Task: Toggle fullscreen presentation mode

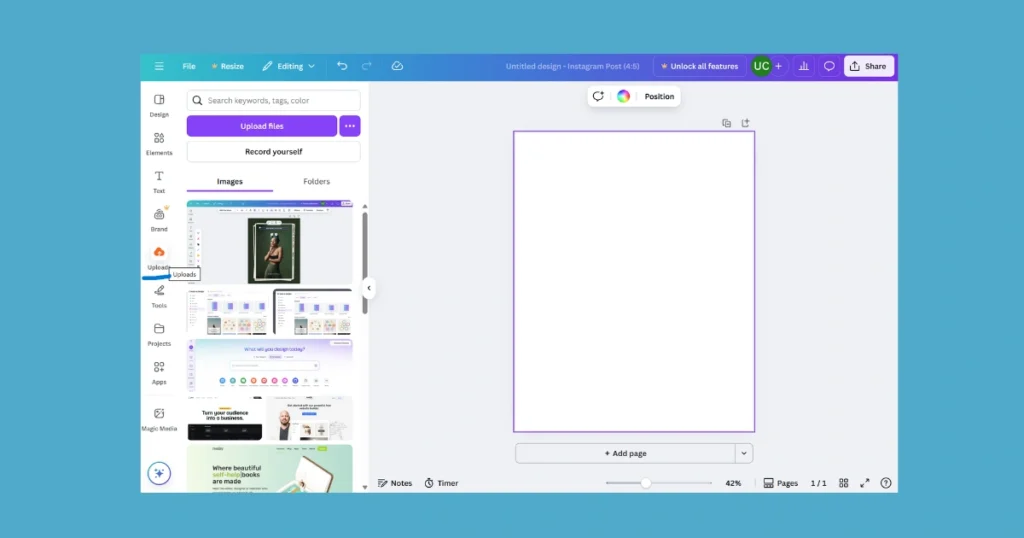Action: tap(865, 483)
